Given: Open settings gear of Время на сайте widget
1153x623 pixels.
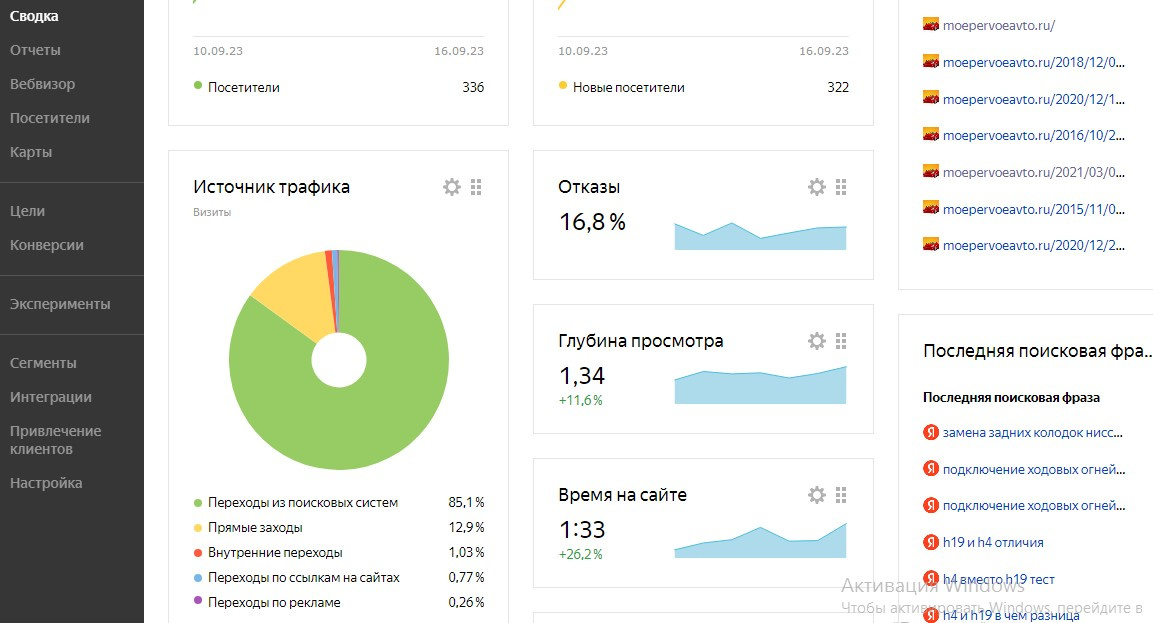Looking at the screenshot, I should [x=816, y=494].
